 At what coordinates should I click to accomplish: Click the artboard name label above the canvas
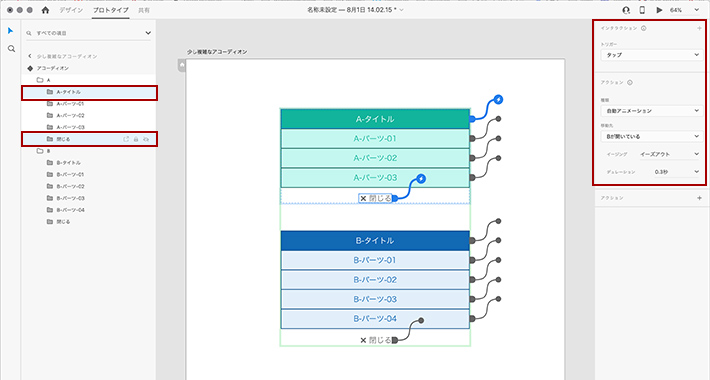tap(217, 52)
